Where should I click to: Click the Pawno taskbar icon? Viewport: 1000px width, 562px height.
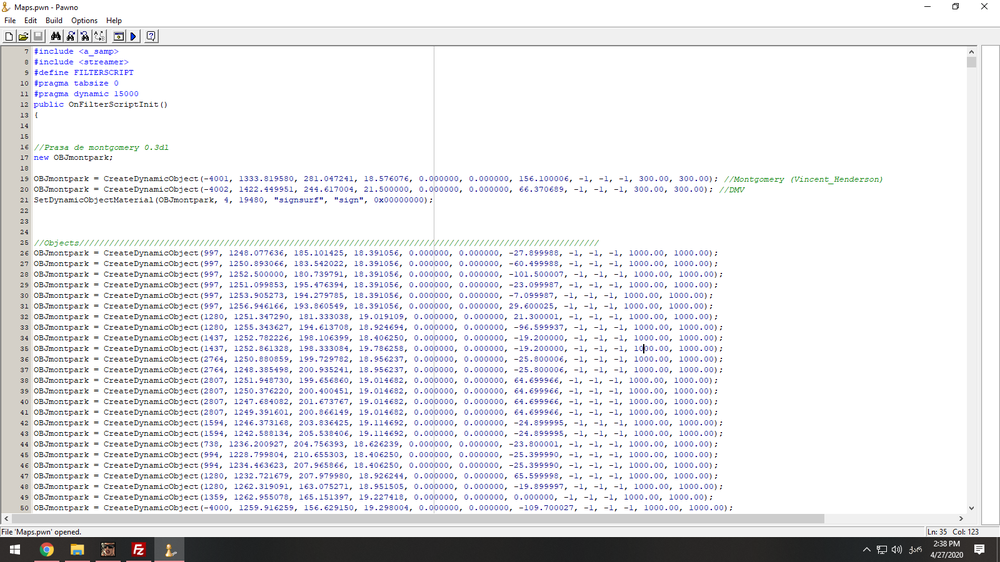pos(170,549)
